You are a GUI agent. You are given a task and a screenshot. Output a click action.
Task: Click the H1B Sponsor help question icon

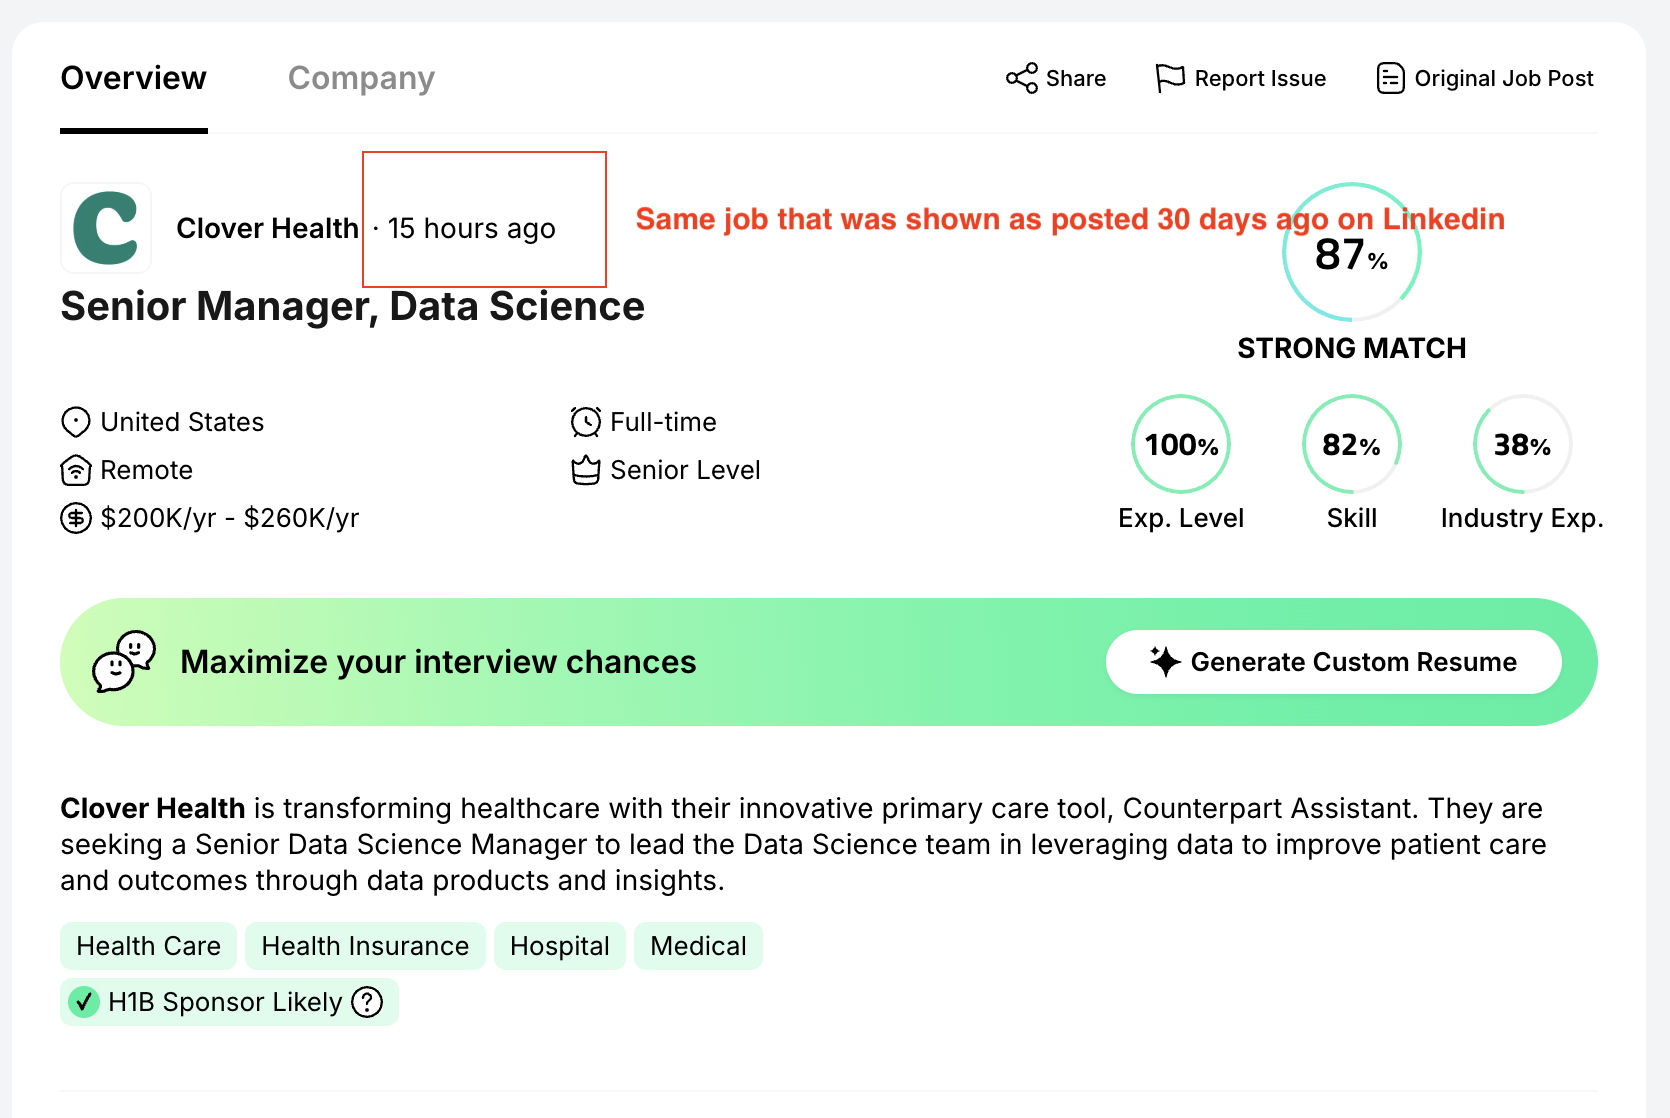tap(368, 1002)
